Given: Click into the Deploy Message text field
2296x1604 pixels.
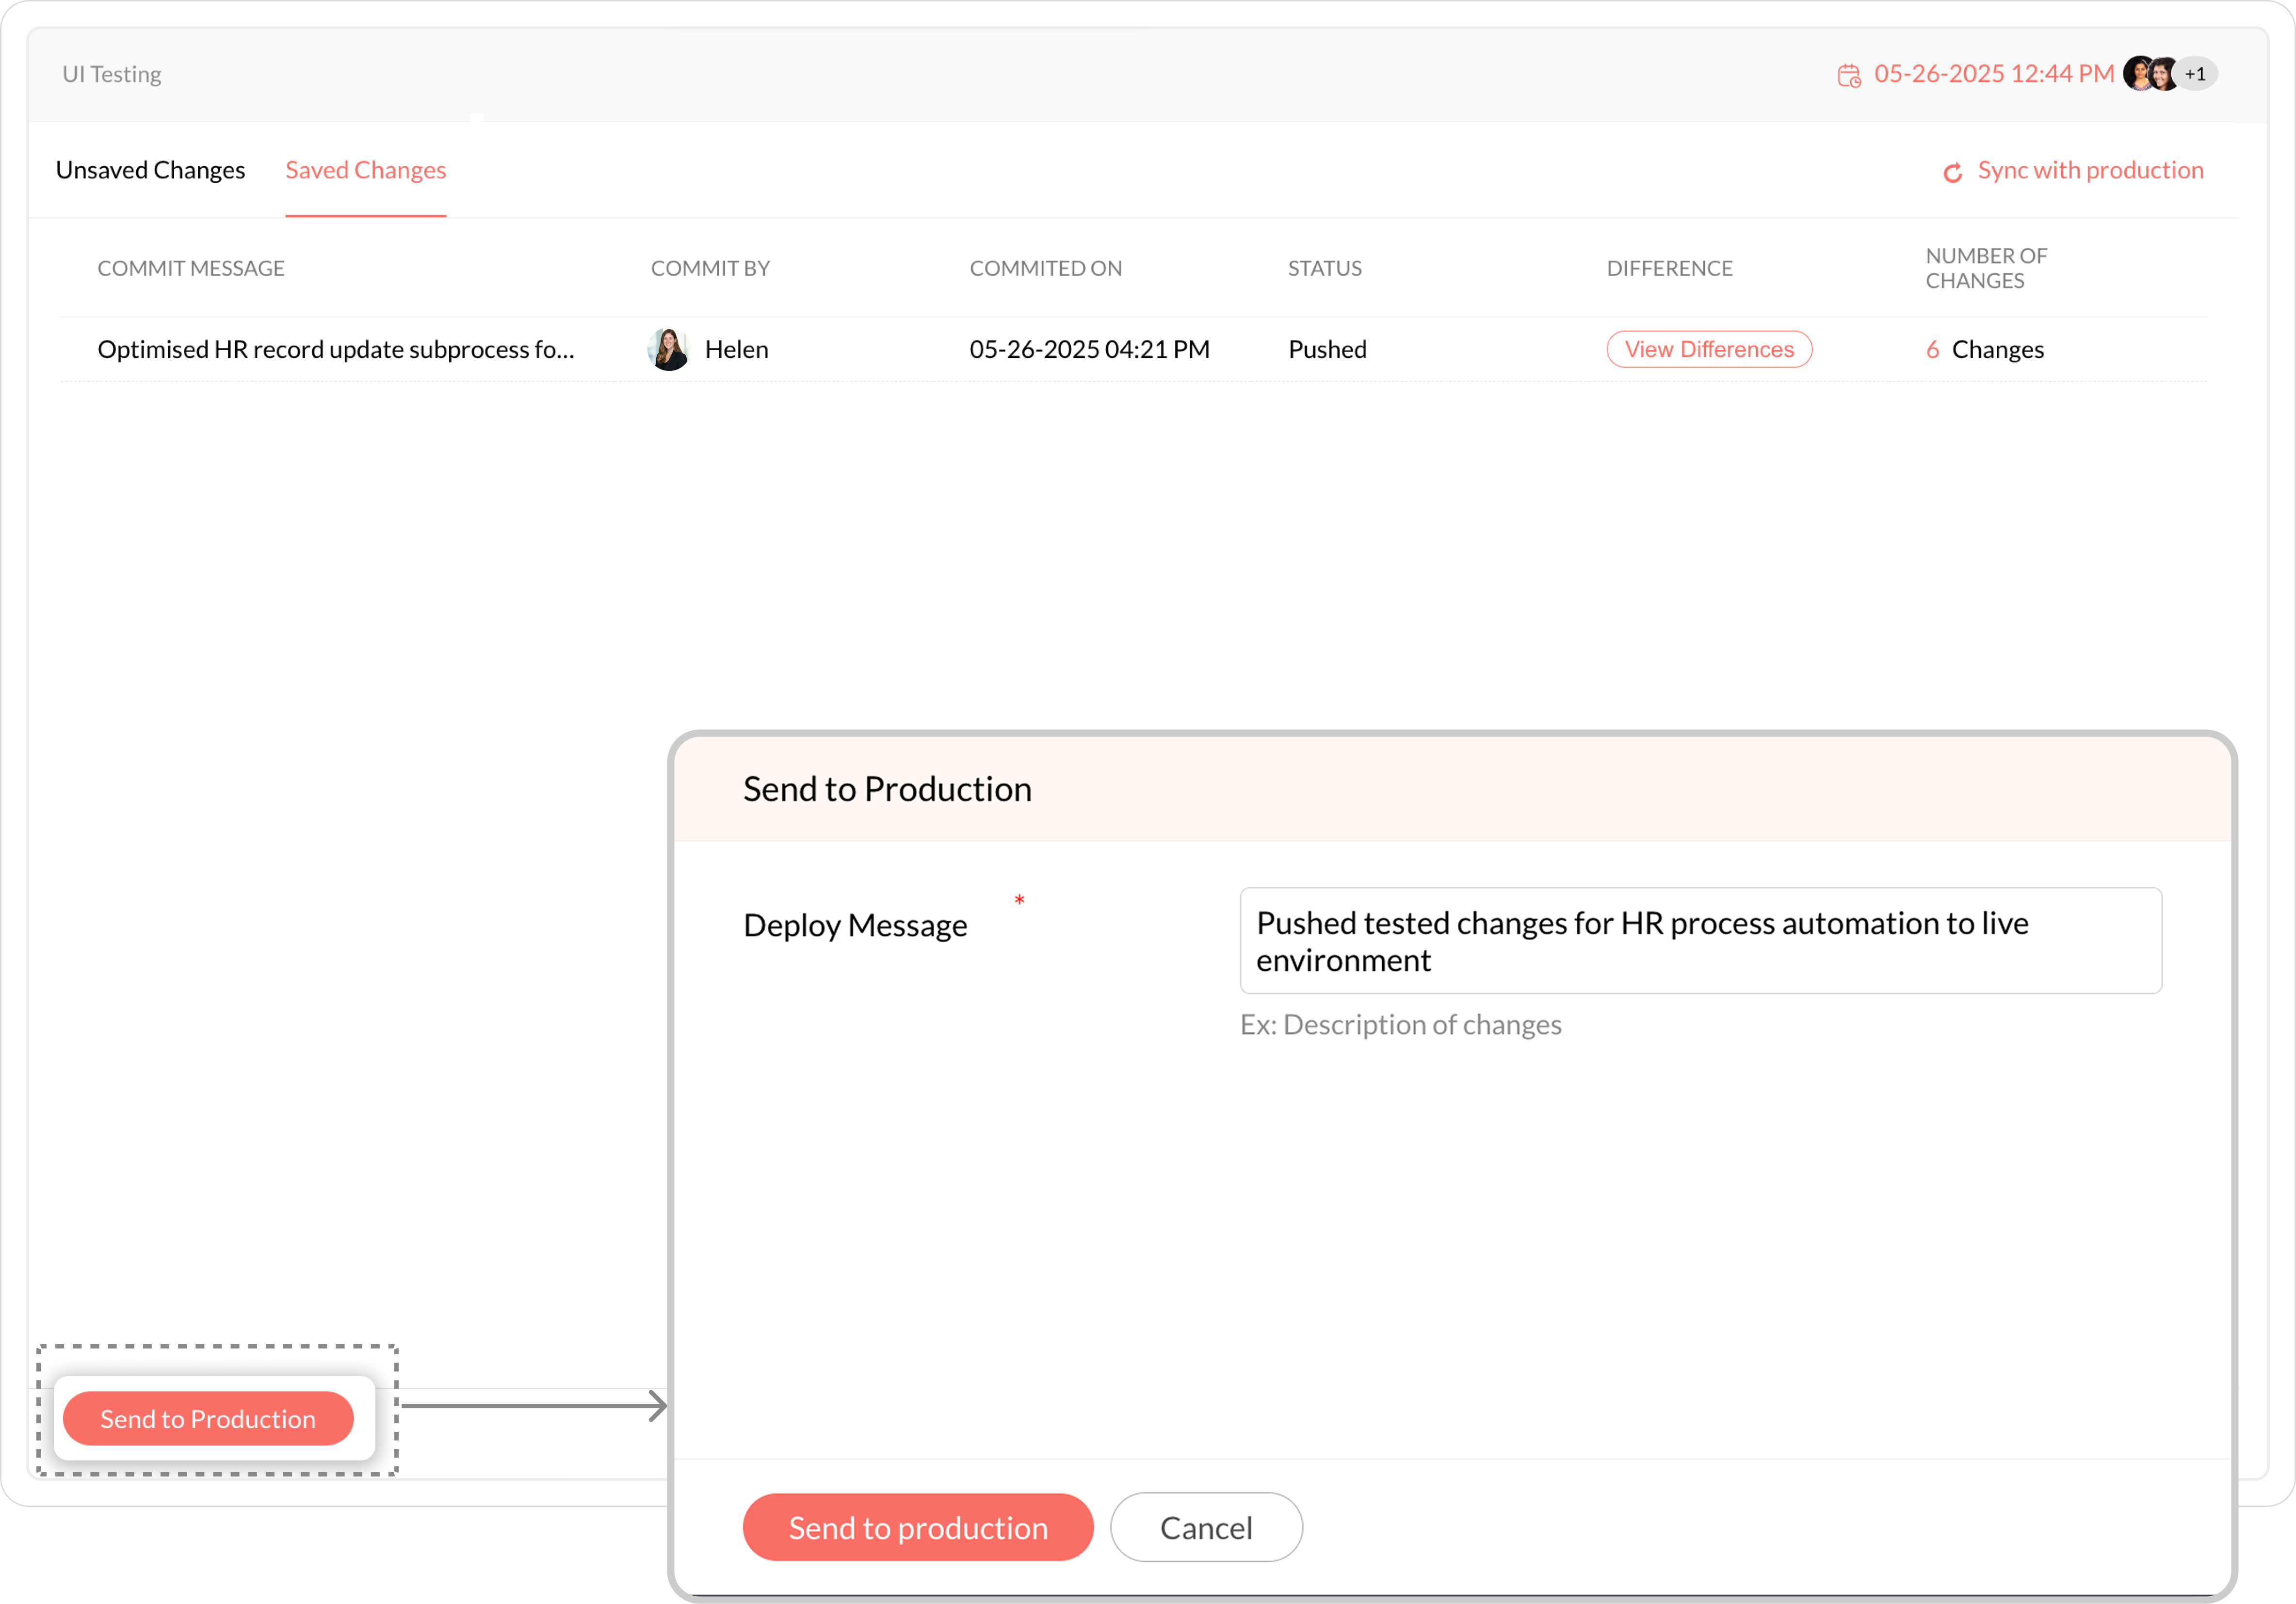Looking at the screenshot, I should (1699, 940).
